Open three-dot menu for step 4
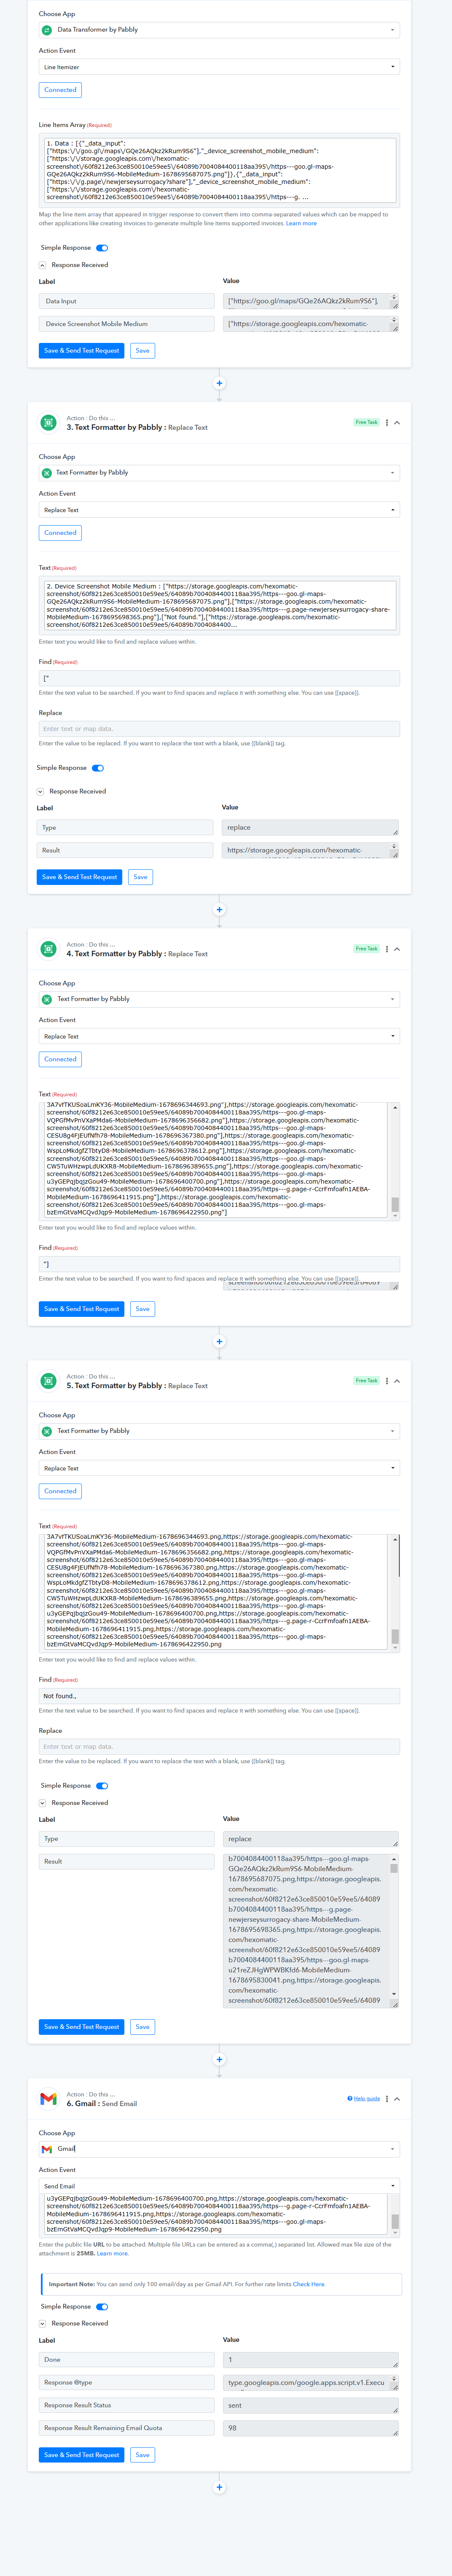This screenshot has width=452, height=2576. (387, 949)
